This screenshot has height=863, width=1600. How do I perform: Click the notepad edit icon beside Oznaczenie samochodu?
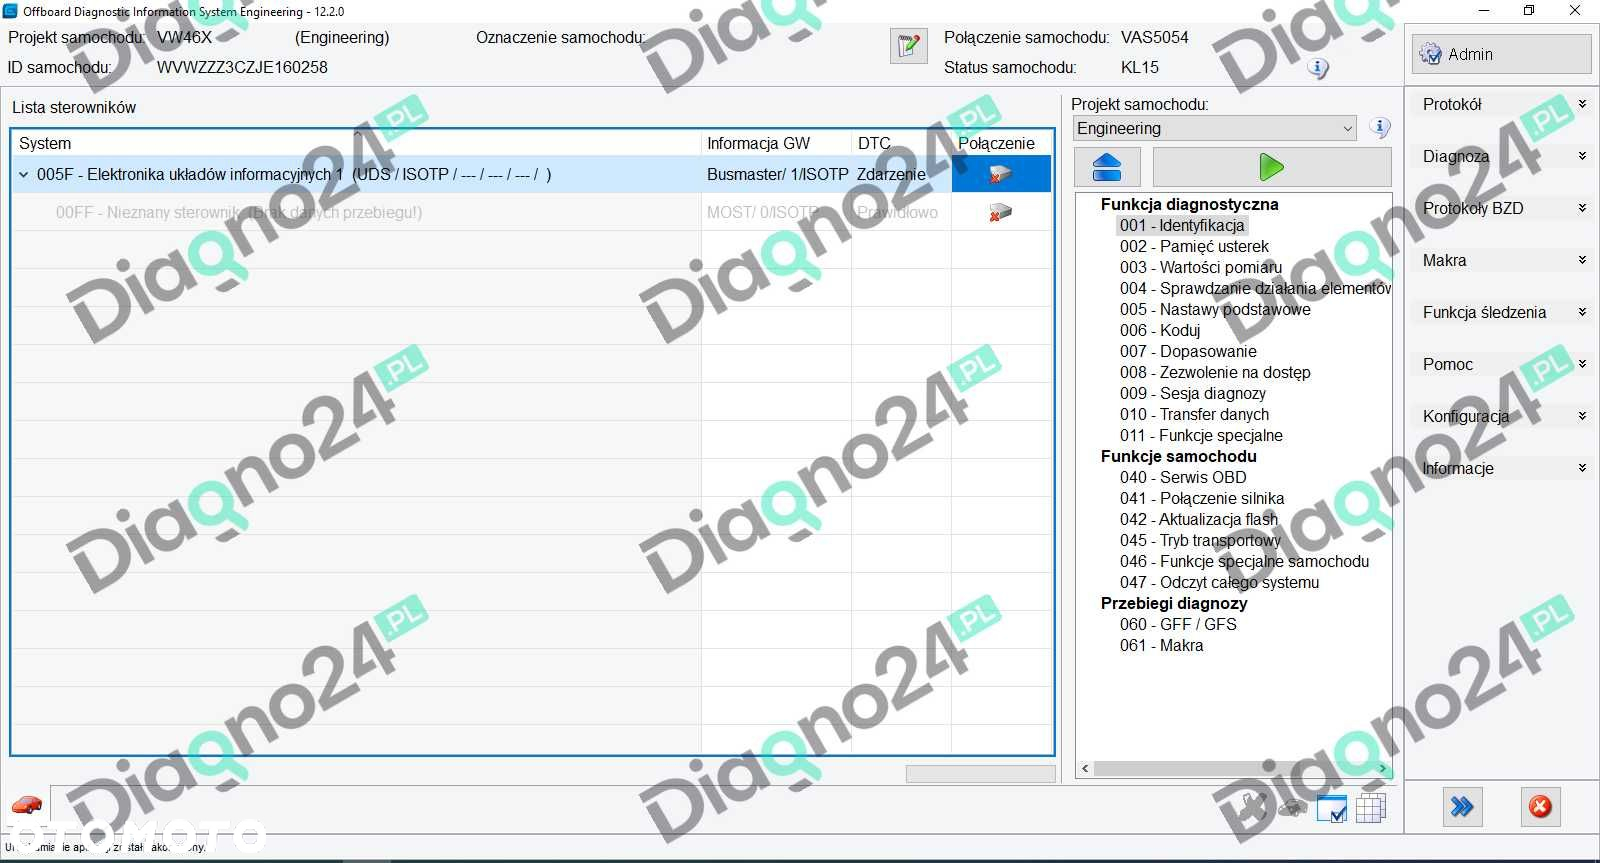(x=908, y=46)
